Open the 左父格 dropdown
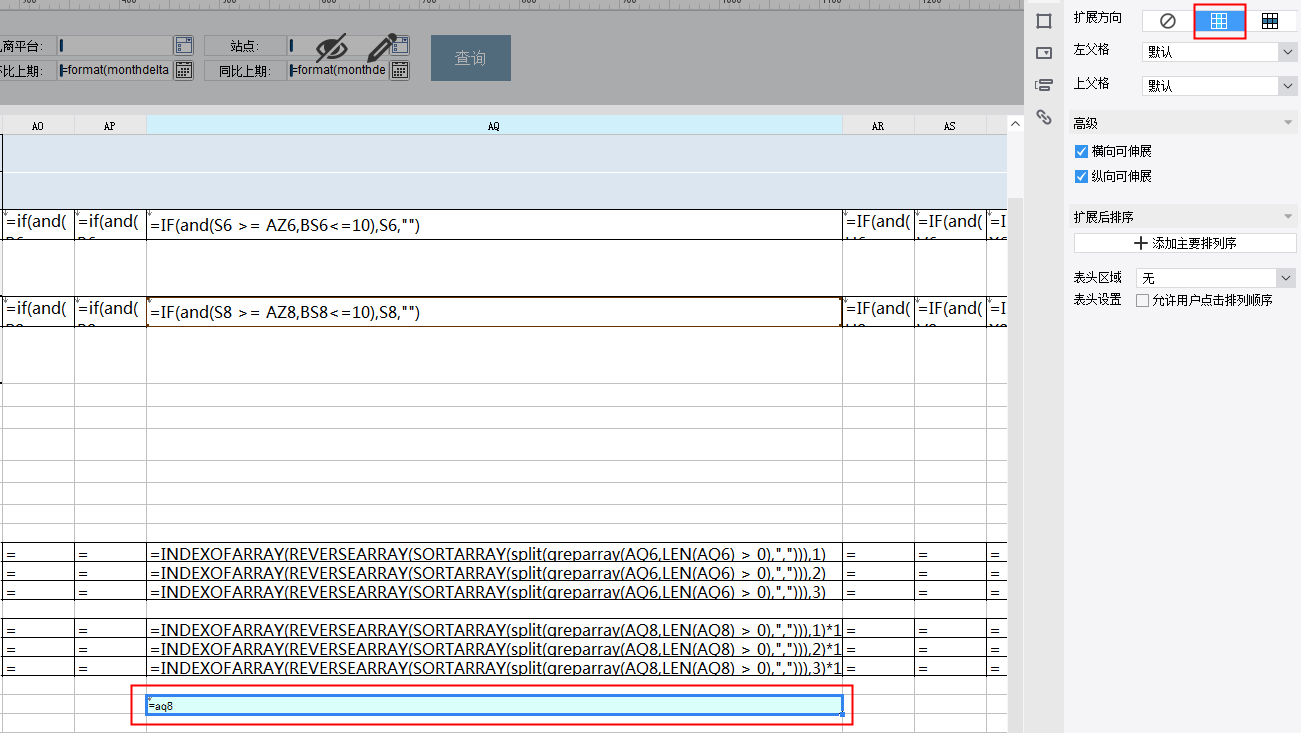The width and height of the screenshot is (1301, 733). [x=1219, y=52]
